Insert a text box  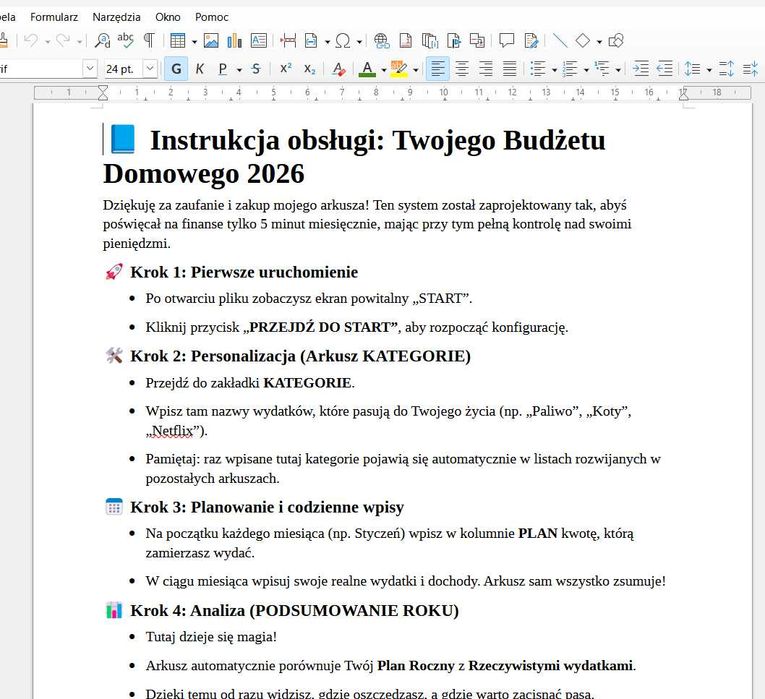[x=259, y=41]
